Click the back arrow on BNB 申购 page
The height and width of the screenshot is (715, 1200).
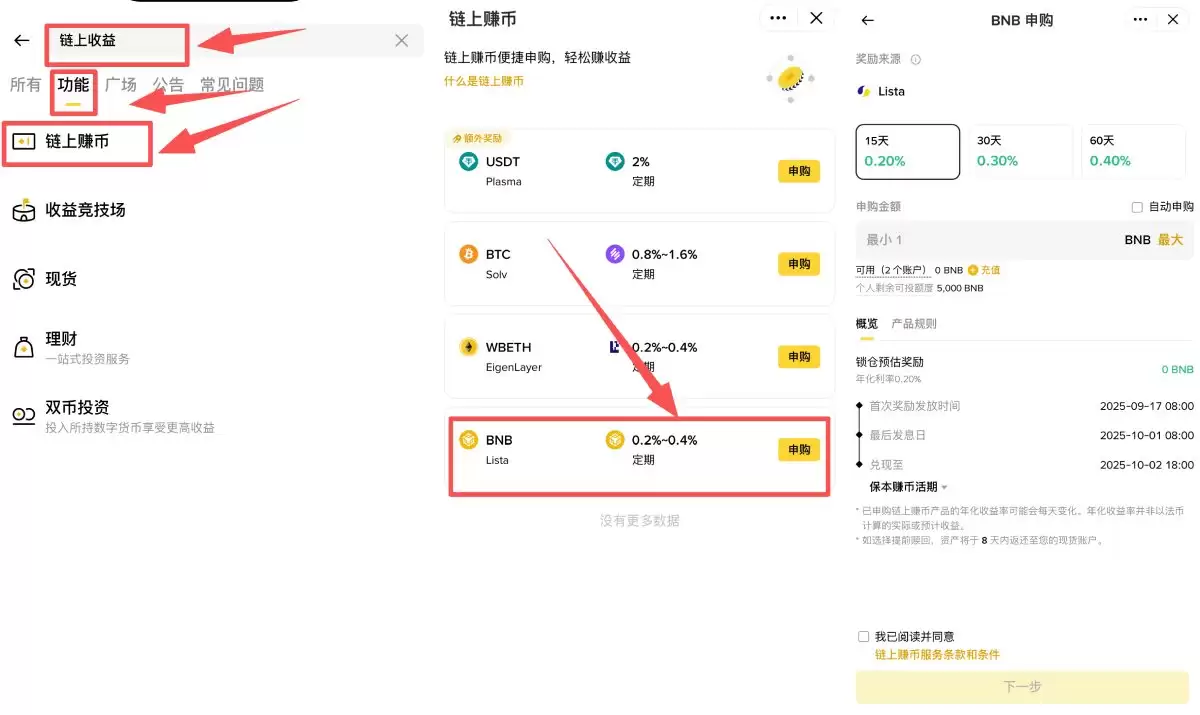tap(866, 19)
